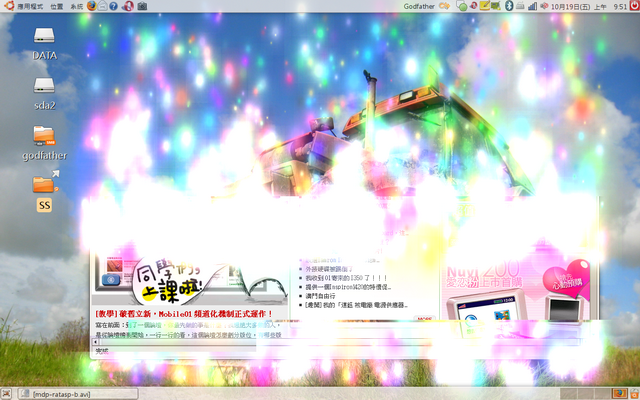Image resolution: width=640 pixels, height=400 pixels.
Task: Open the 我收到01寄來的1350了 forum link
Action: [x=346, y=278]
